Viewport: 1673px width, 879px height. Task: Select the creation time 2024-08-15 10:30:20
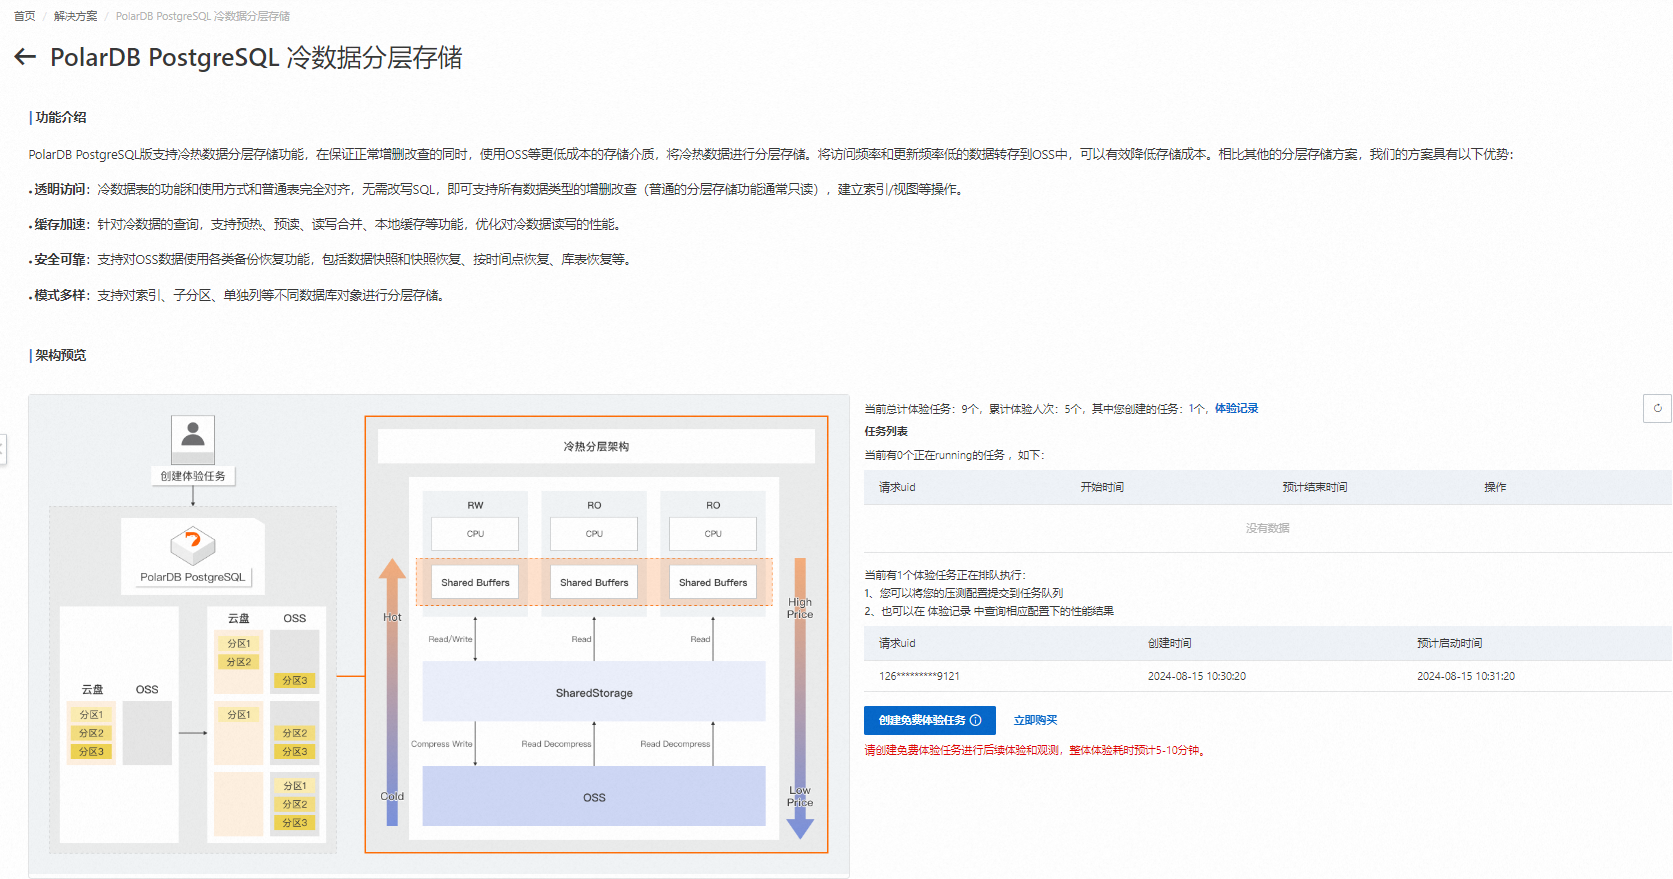click(x=1196, y=676)
